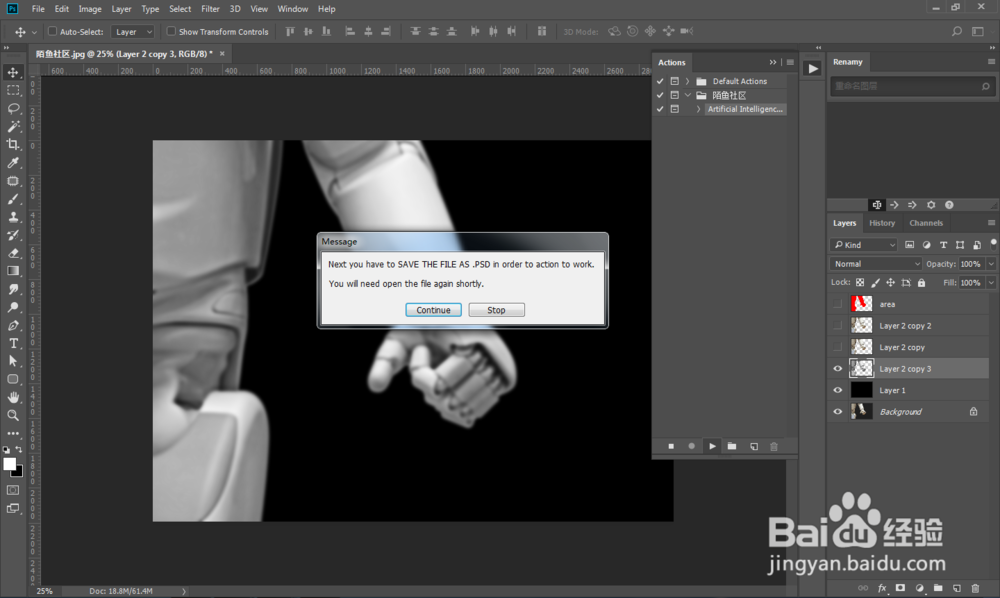Select the Brush tool
The width and height of the screenshot is (1000, 598).
point(13,199)
